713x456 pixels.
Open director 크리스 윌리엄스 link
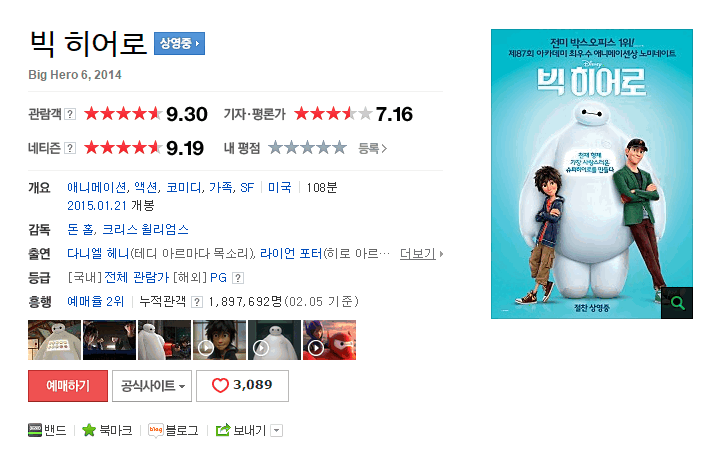(x=146, y=229)
